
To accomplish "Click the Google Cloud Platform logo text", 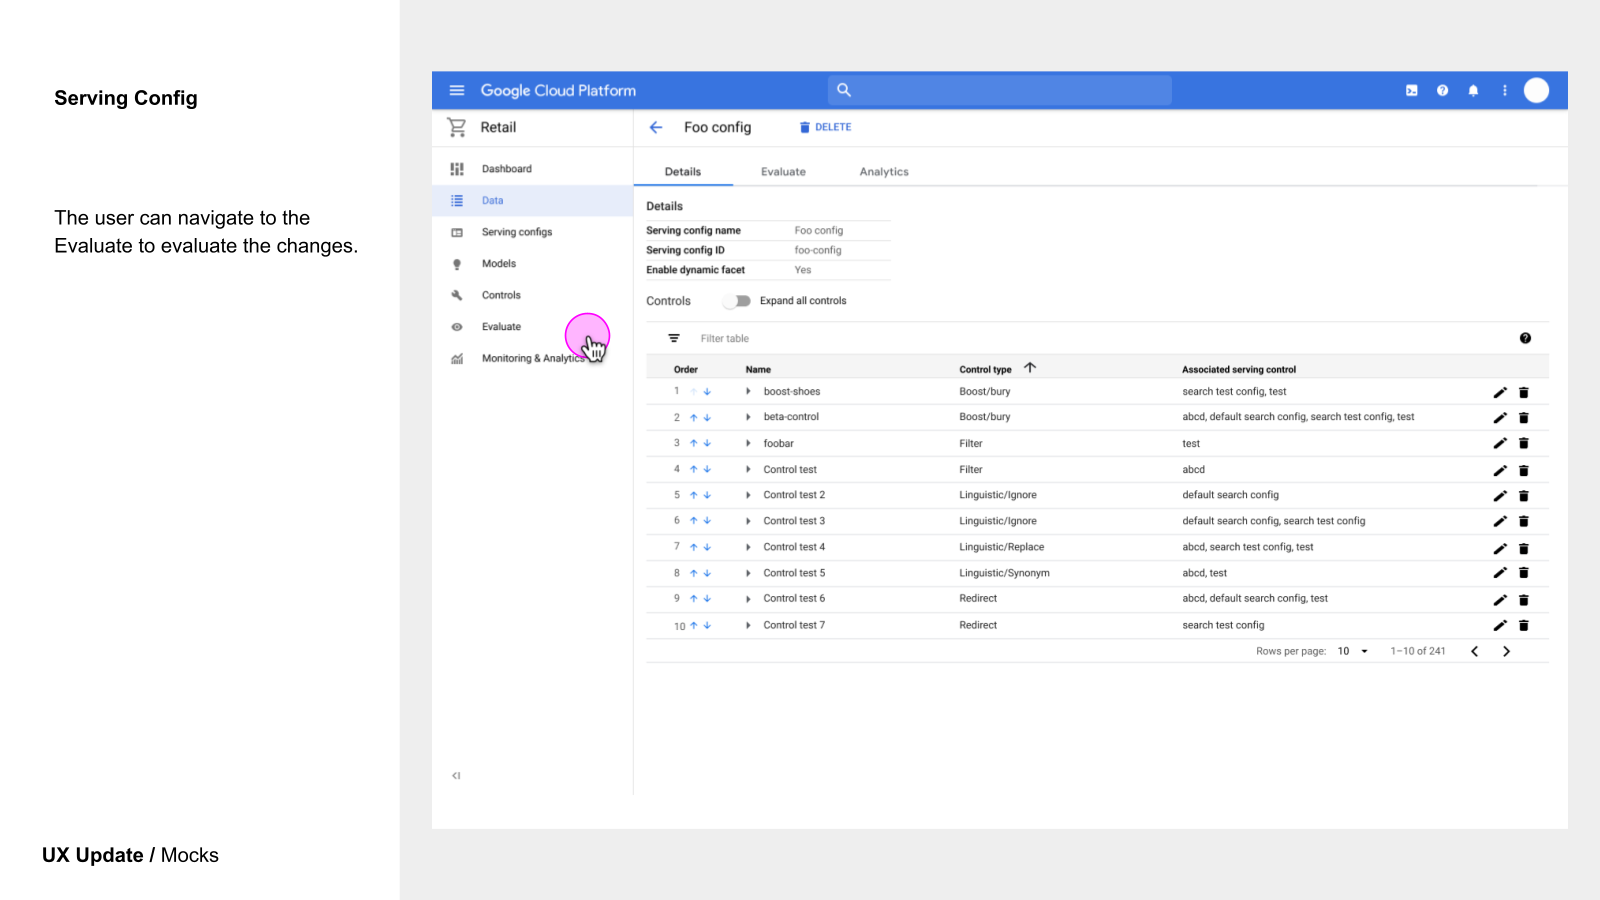I will click(558, 90).
